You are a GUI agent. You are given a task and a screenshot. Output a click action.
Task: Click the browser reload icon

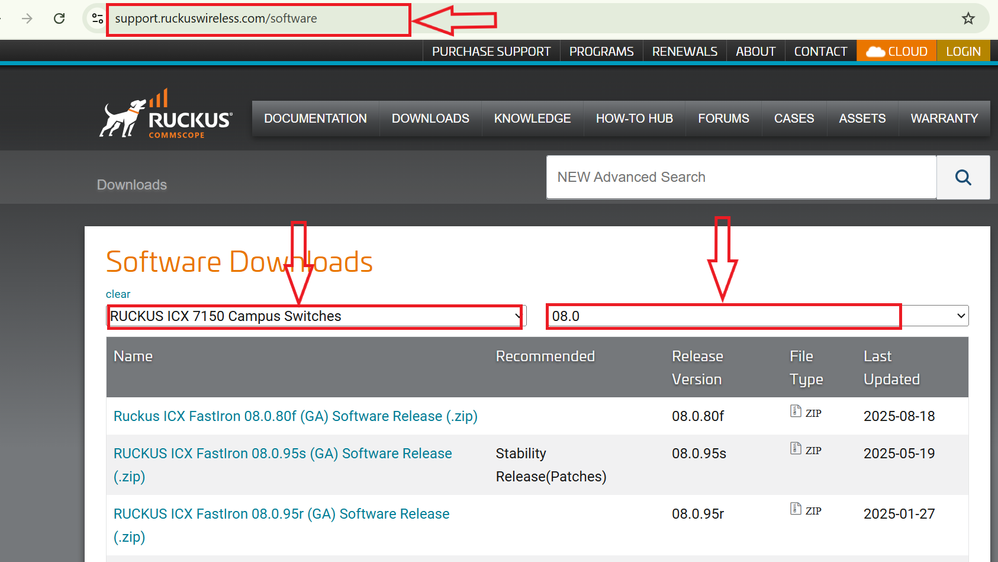[60, 19]
